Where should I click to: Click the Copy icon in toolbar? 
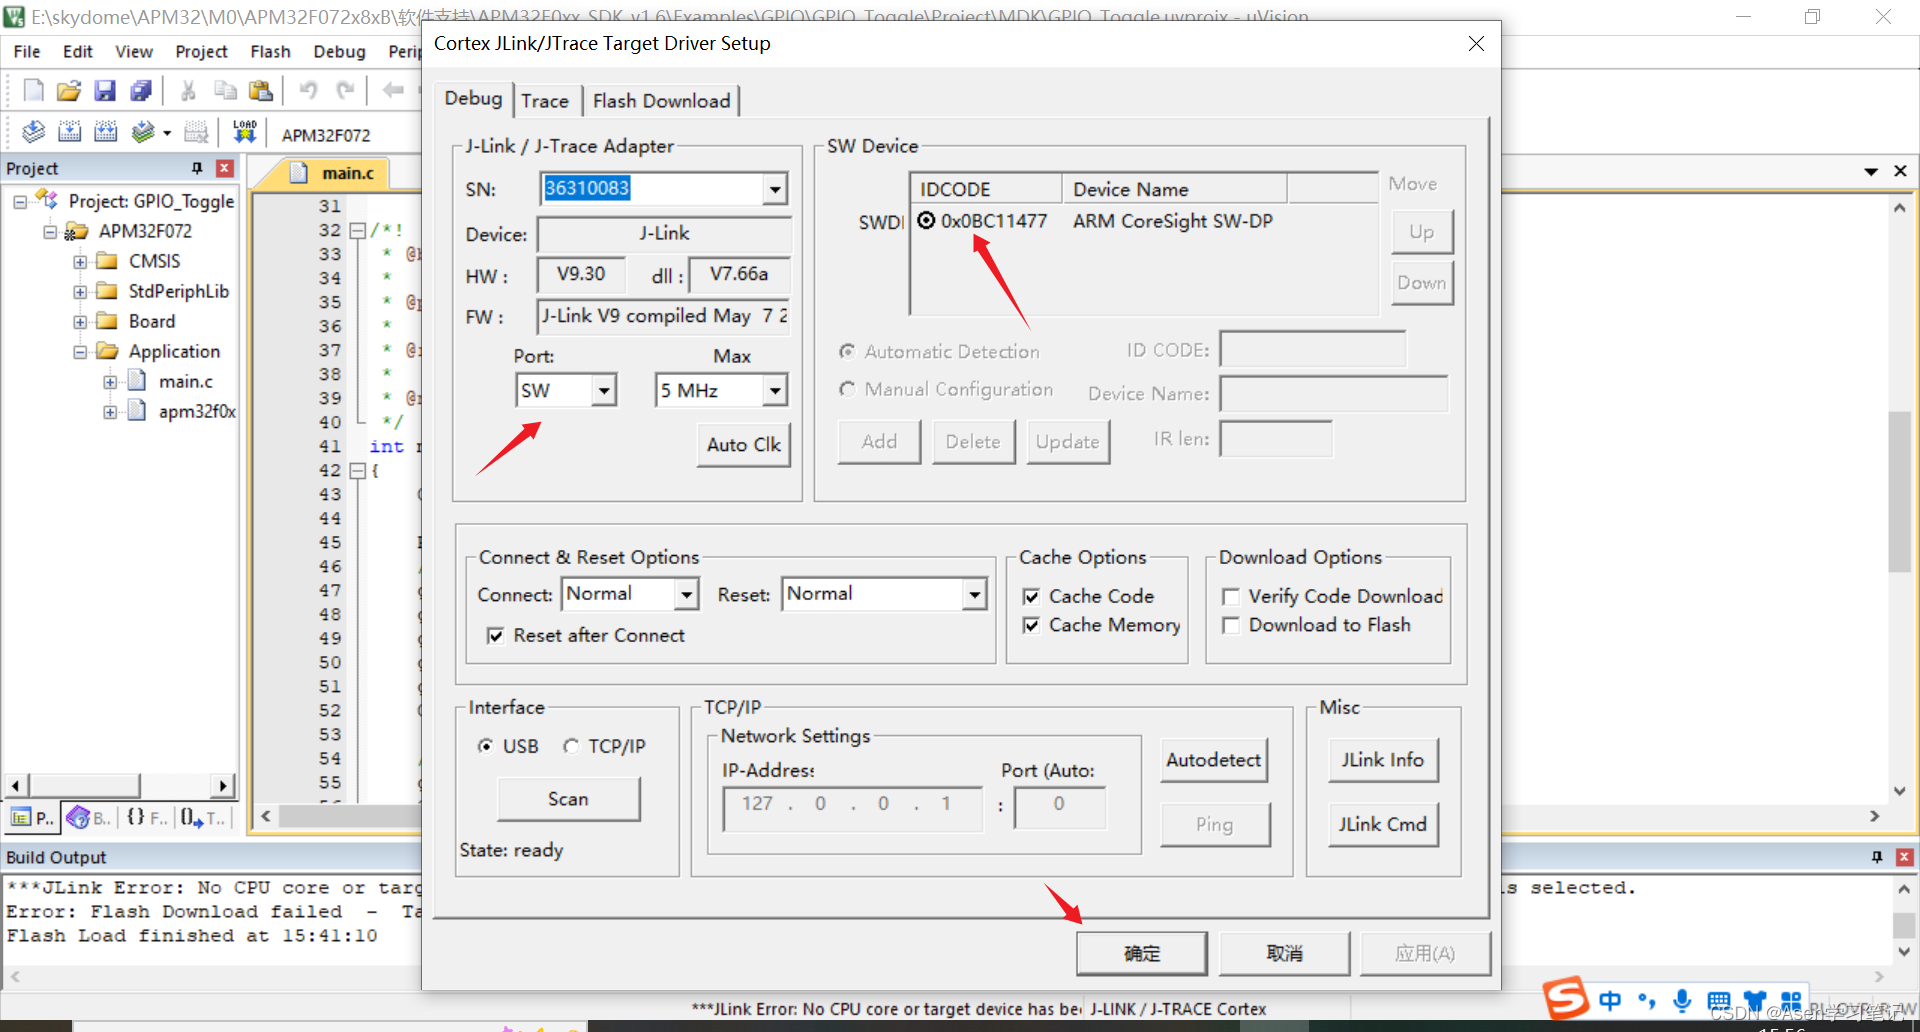point(225,91)
